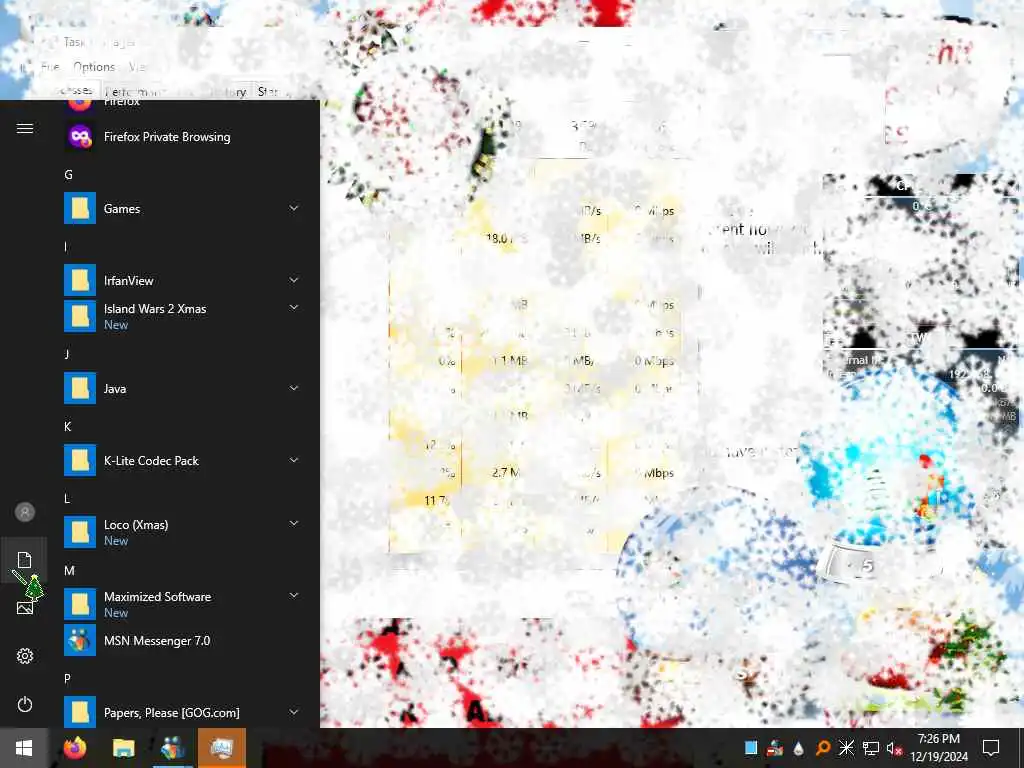Expand the Island Wars 2 Xmas chevron
The height and width of the screenshot is (768, 1024).
(x=294, y=307)
